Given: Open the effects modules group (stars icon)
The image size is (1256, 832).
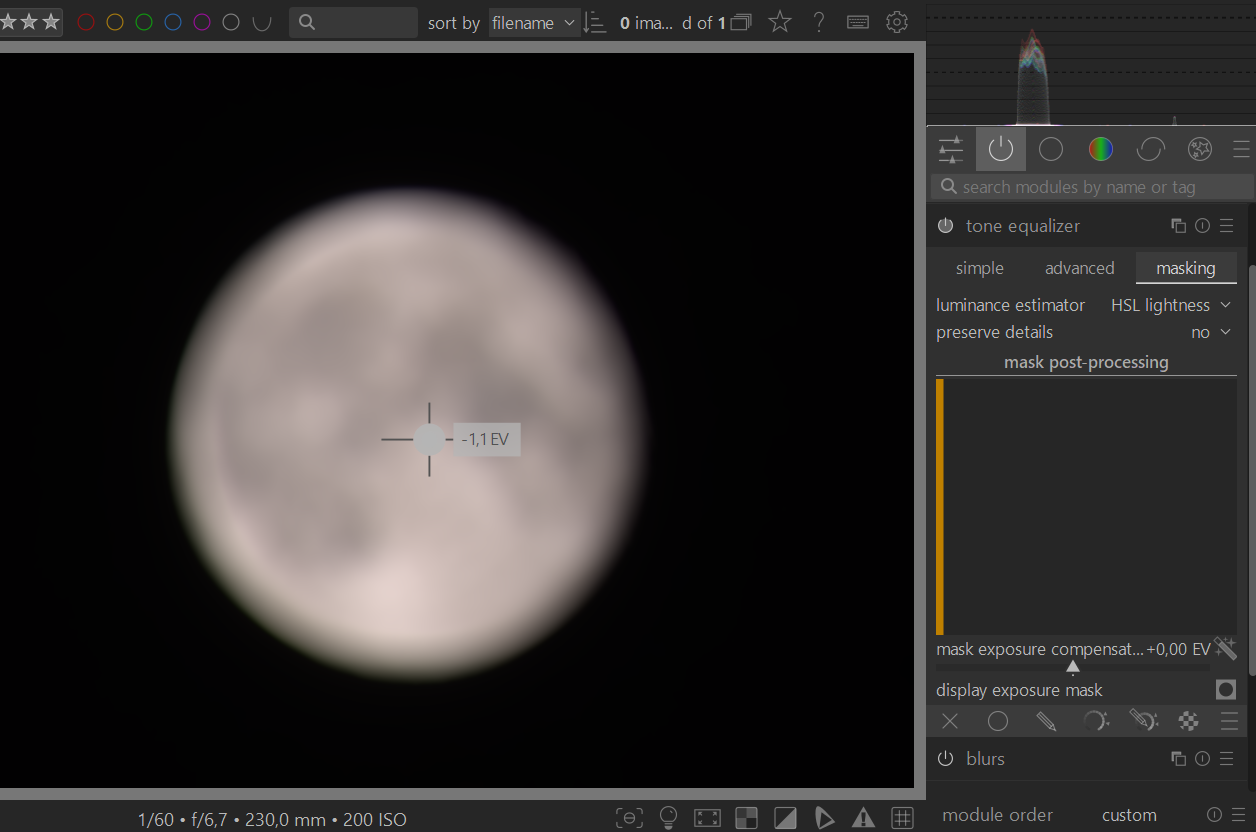Looking at the screenshot, I should click(1199, 150).
